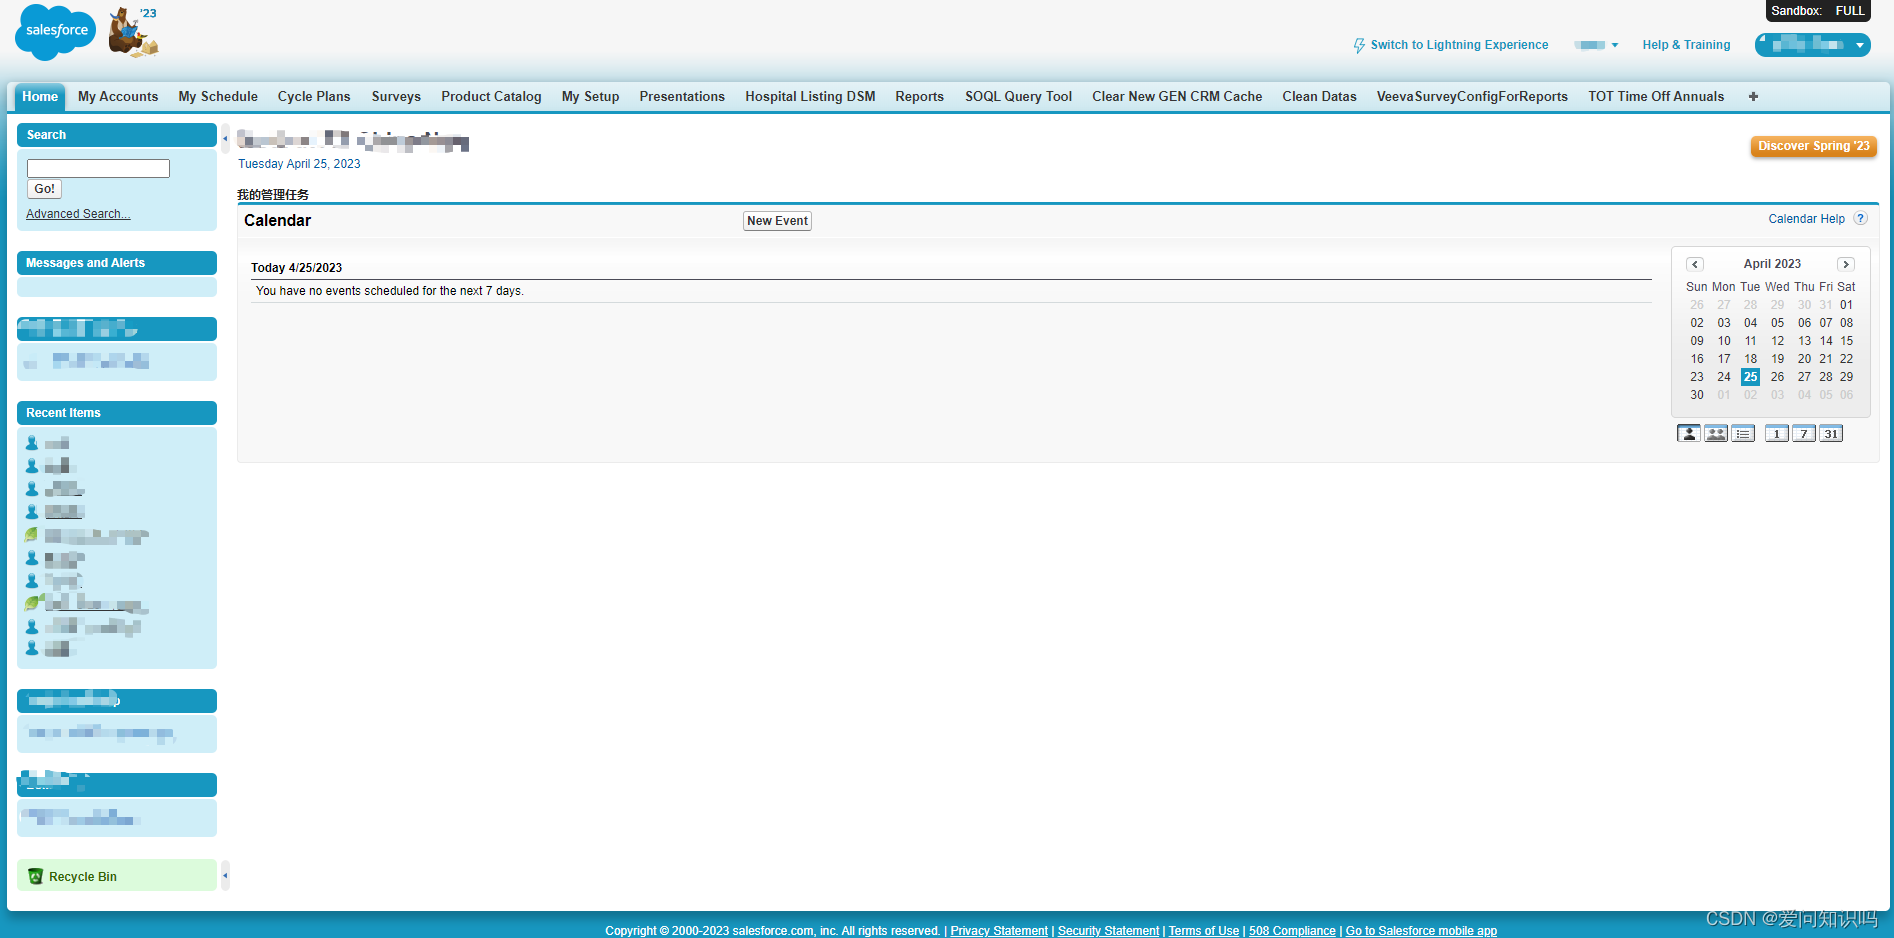
Task: Select date 24 in April calendar
Action: [1724, 377]
